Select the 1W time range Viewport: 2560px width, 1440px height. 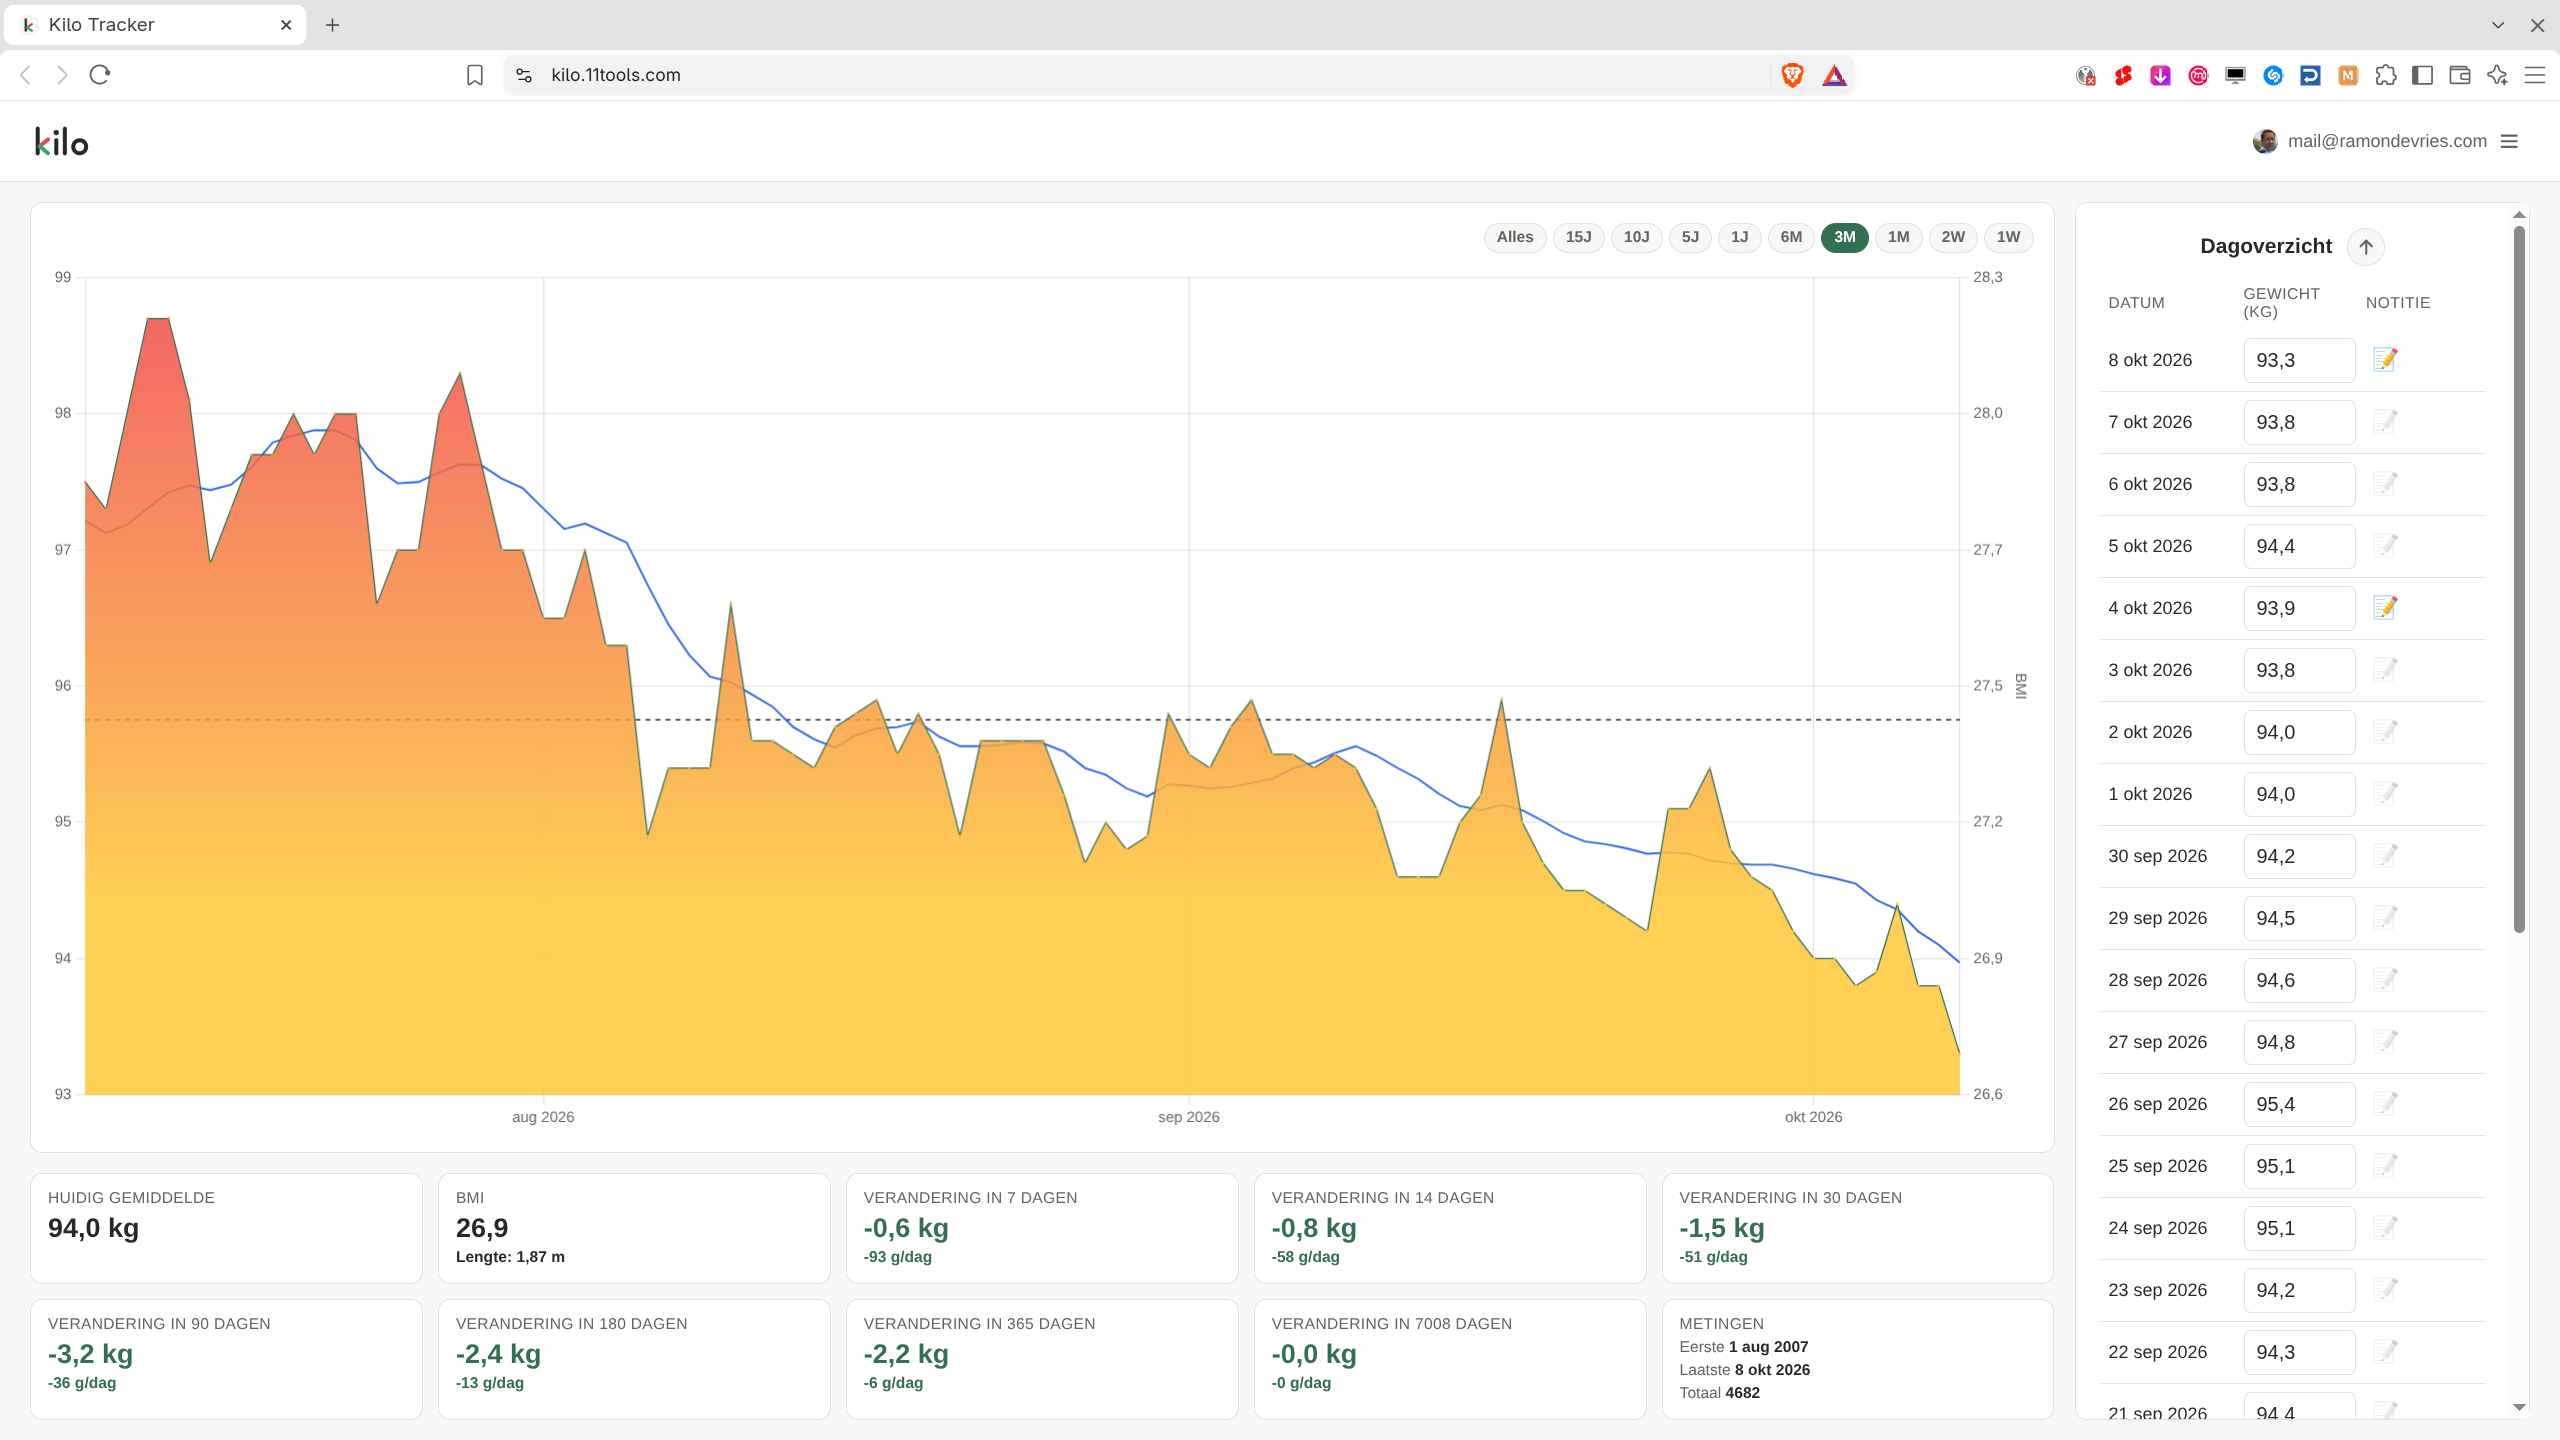pos(2008,237)
